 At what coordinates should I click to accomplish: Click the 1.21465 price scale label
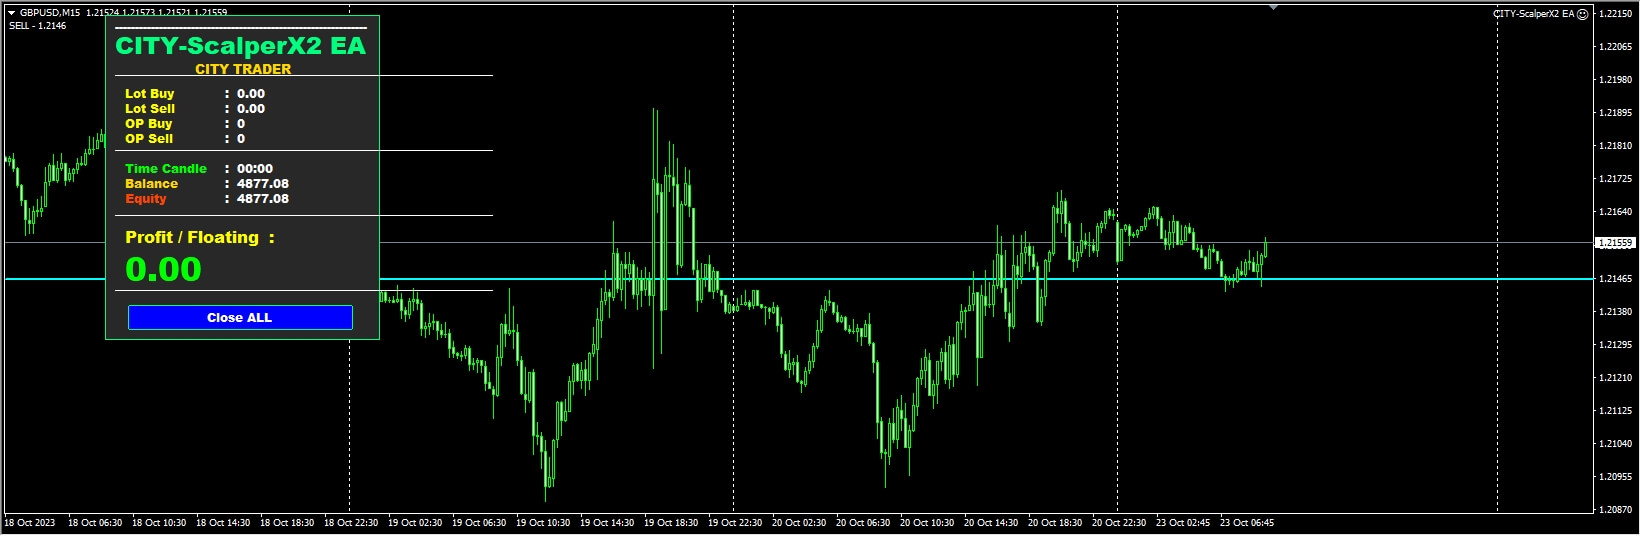[x=1616, y=279]
